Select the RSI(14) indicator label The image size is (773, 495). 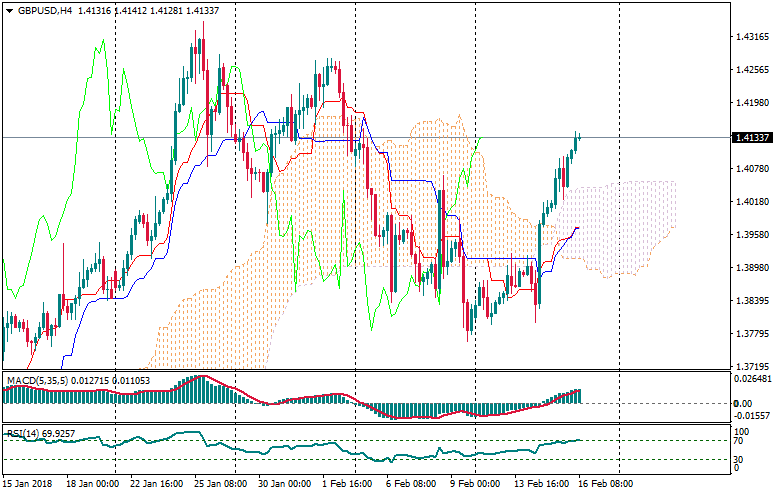pos(24,434)
